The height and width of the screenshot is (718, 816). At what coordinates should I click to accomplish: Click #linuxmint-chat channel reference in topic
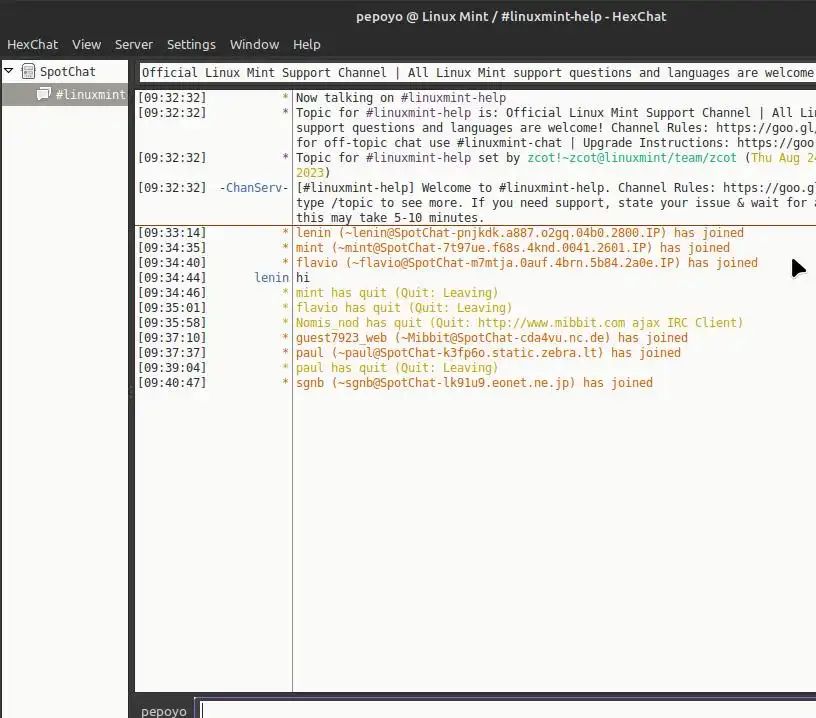tap(509, 143)
